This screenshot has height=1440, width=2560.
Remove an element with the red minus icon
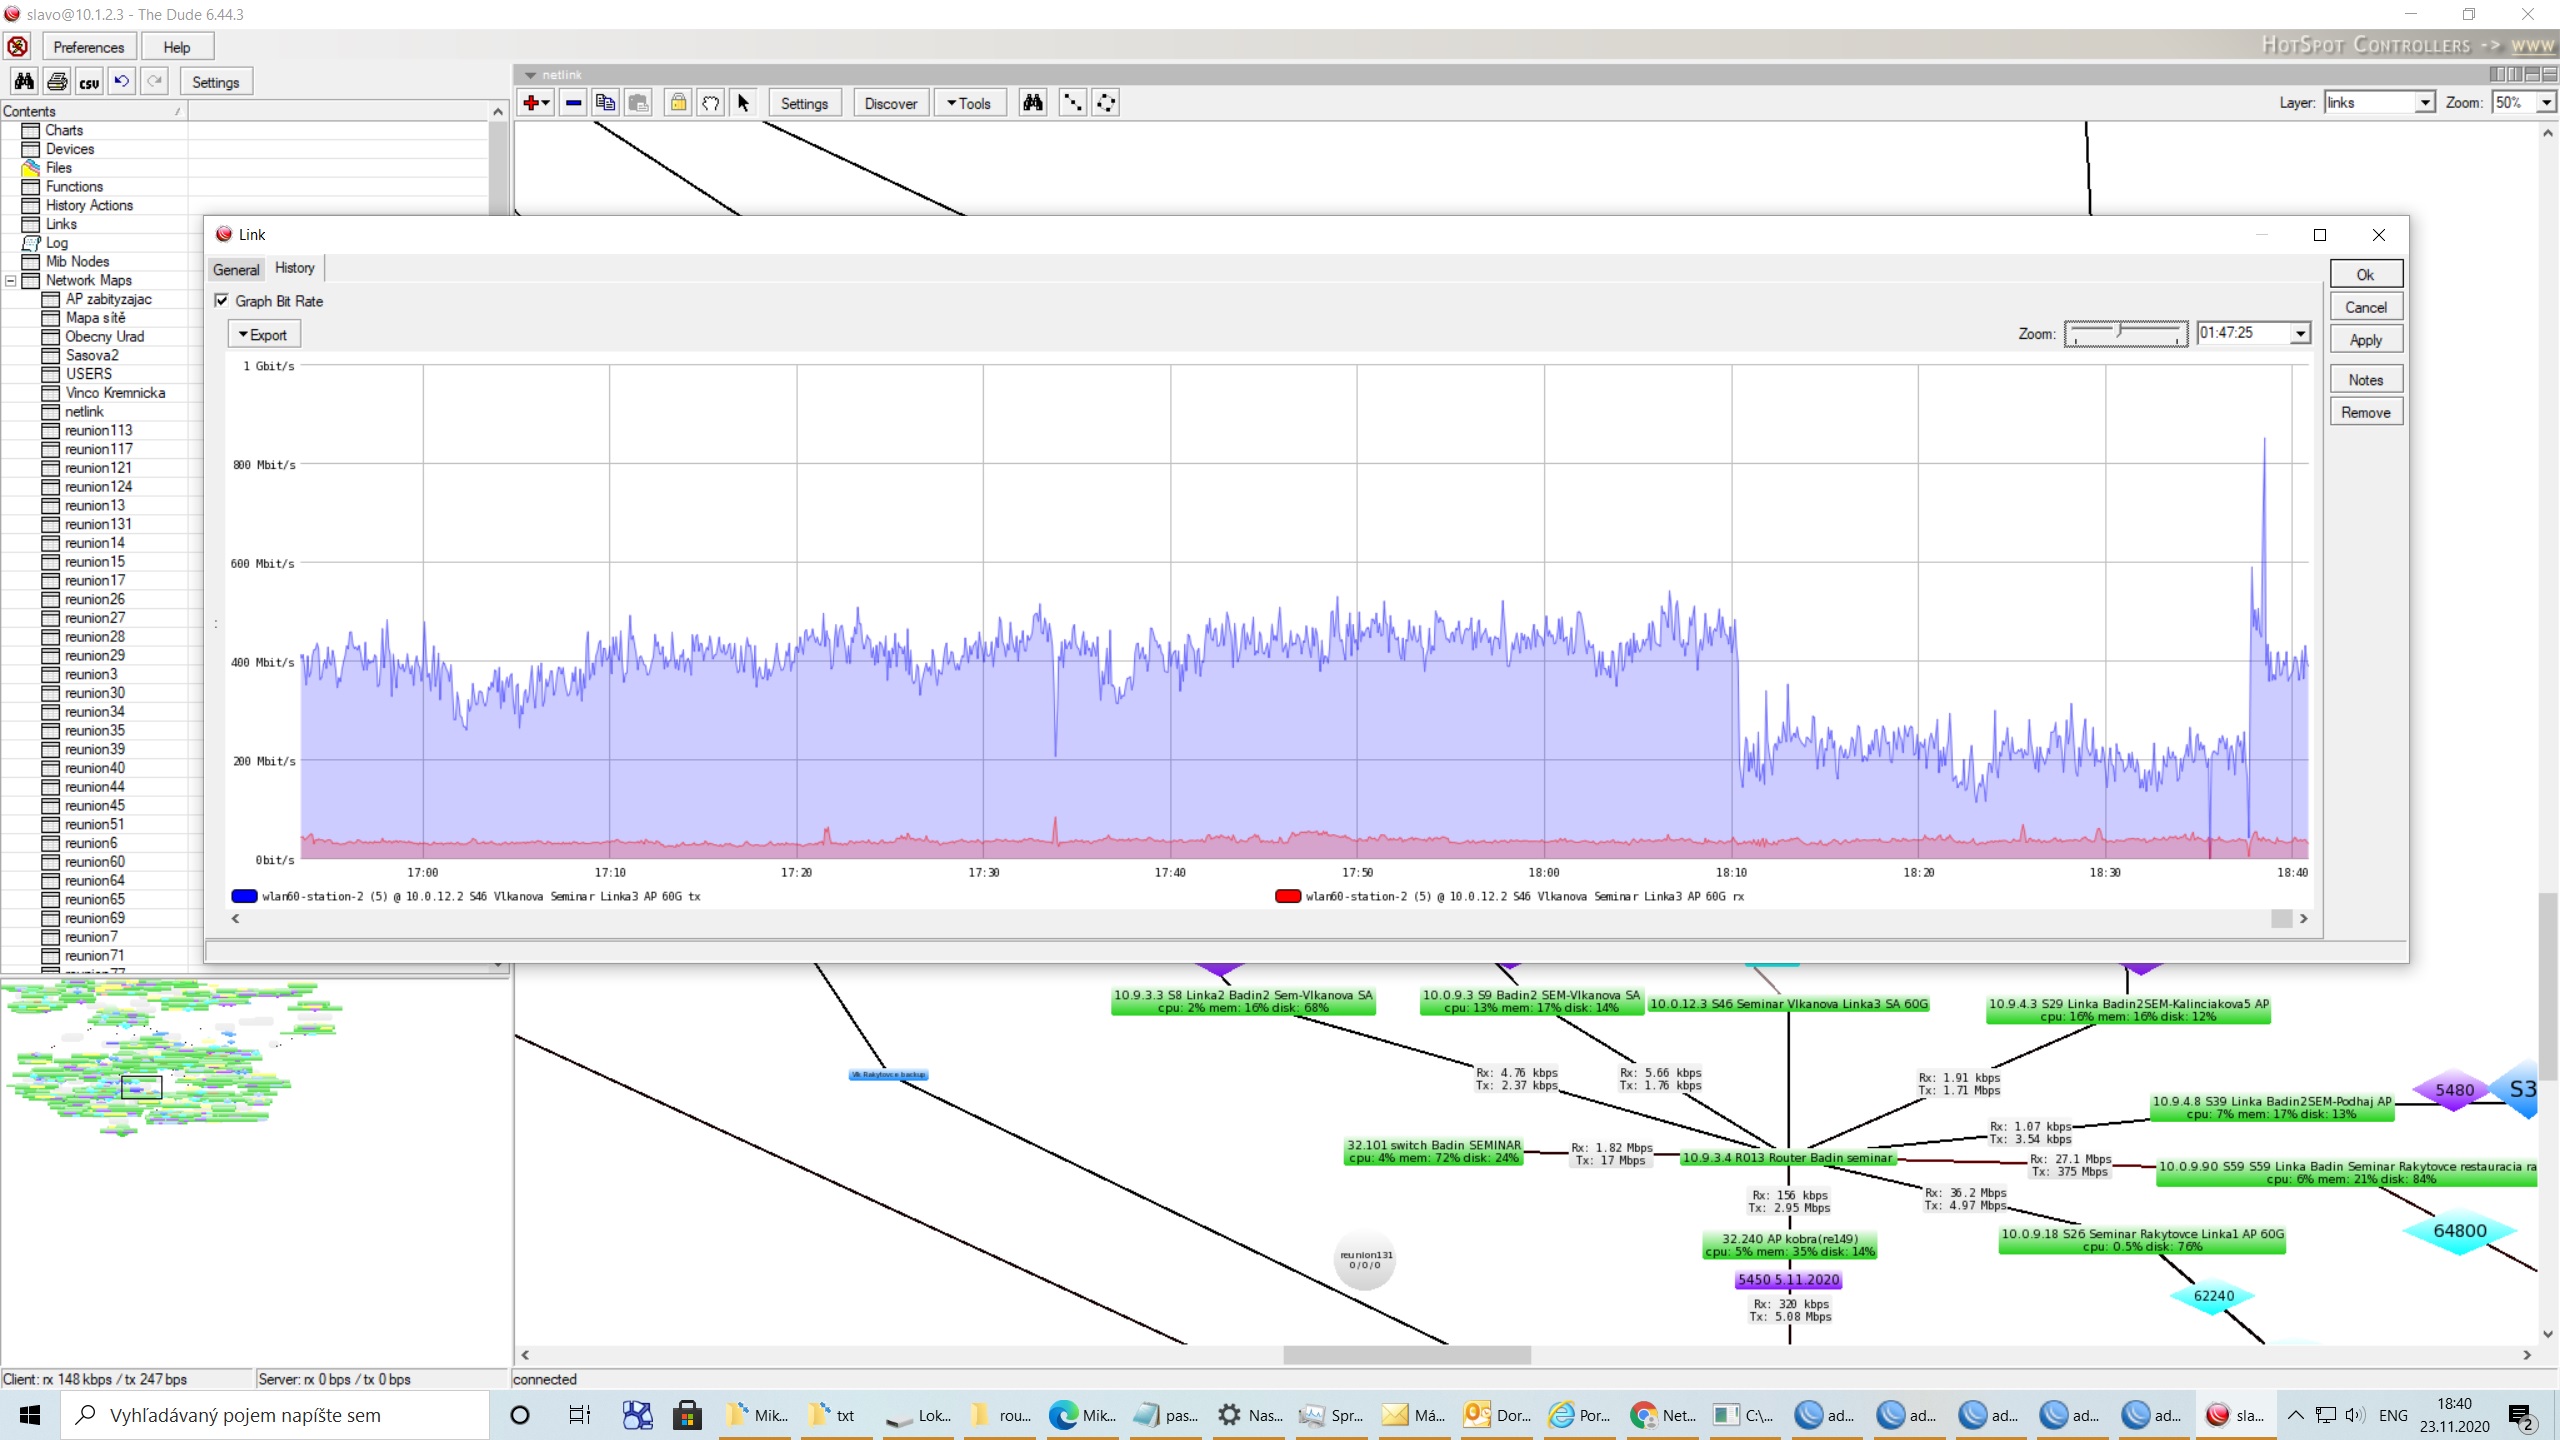click(573, 103)
